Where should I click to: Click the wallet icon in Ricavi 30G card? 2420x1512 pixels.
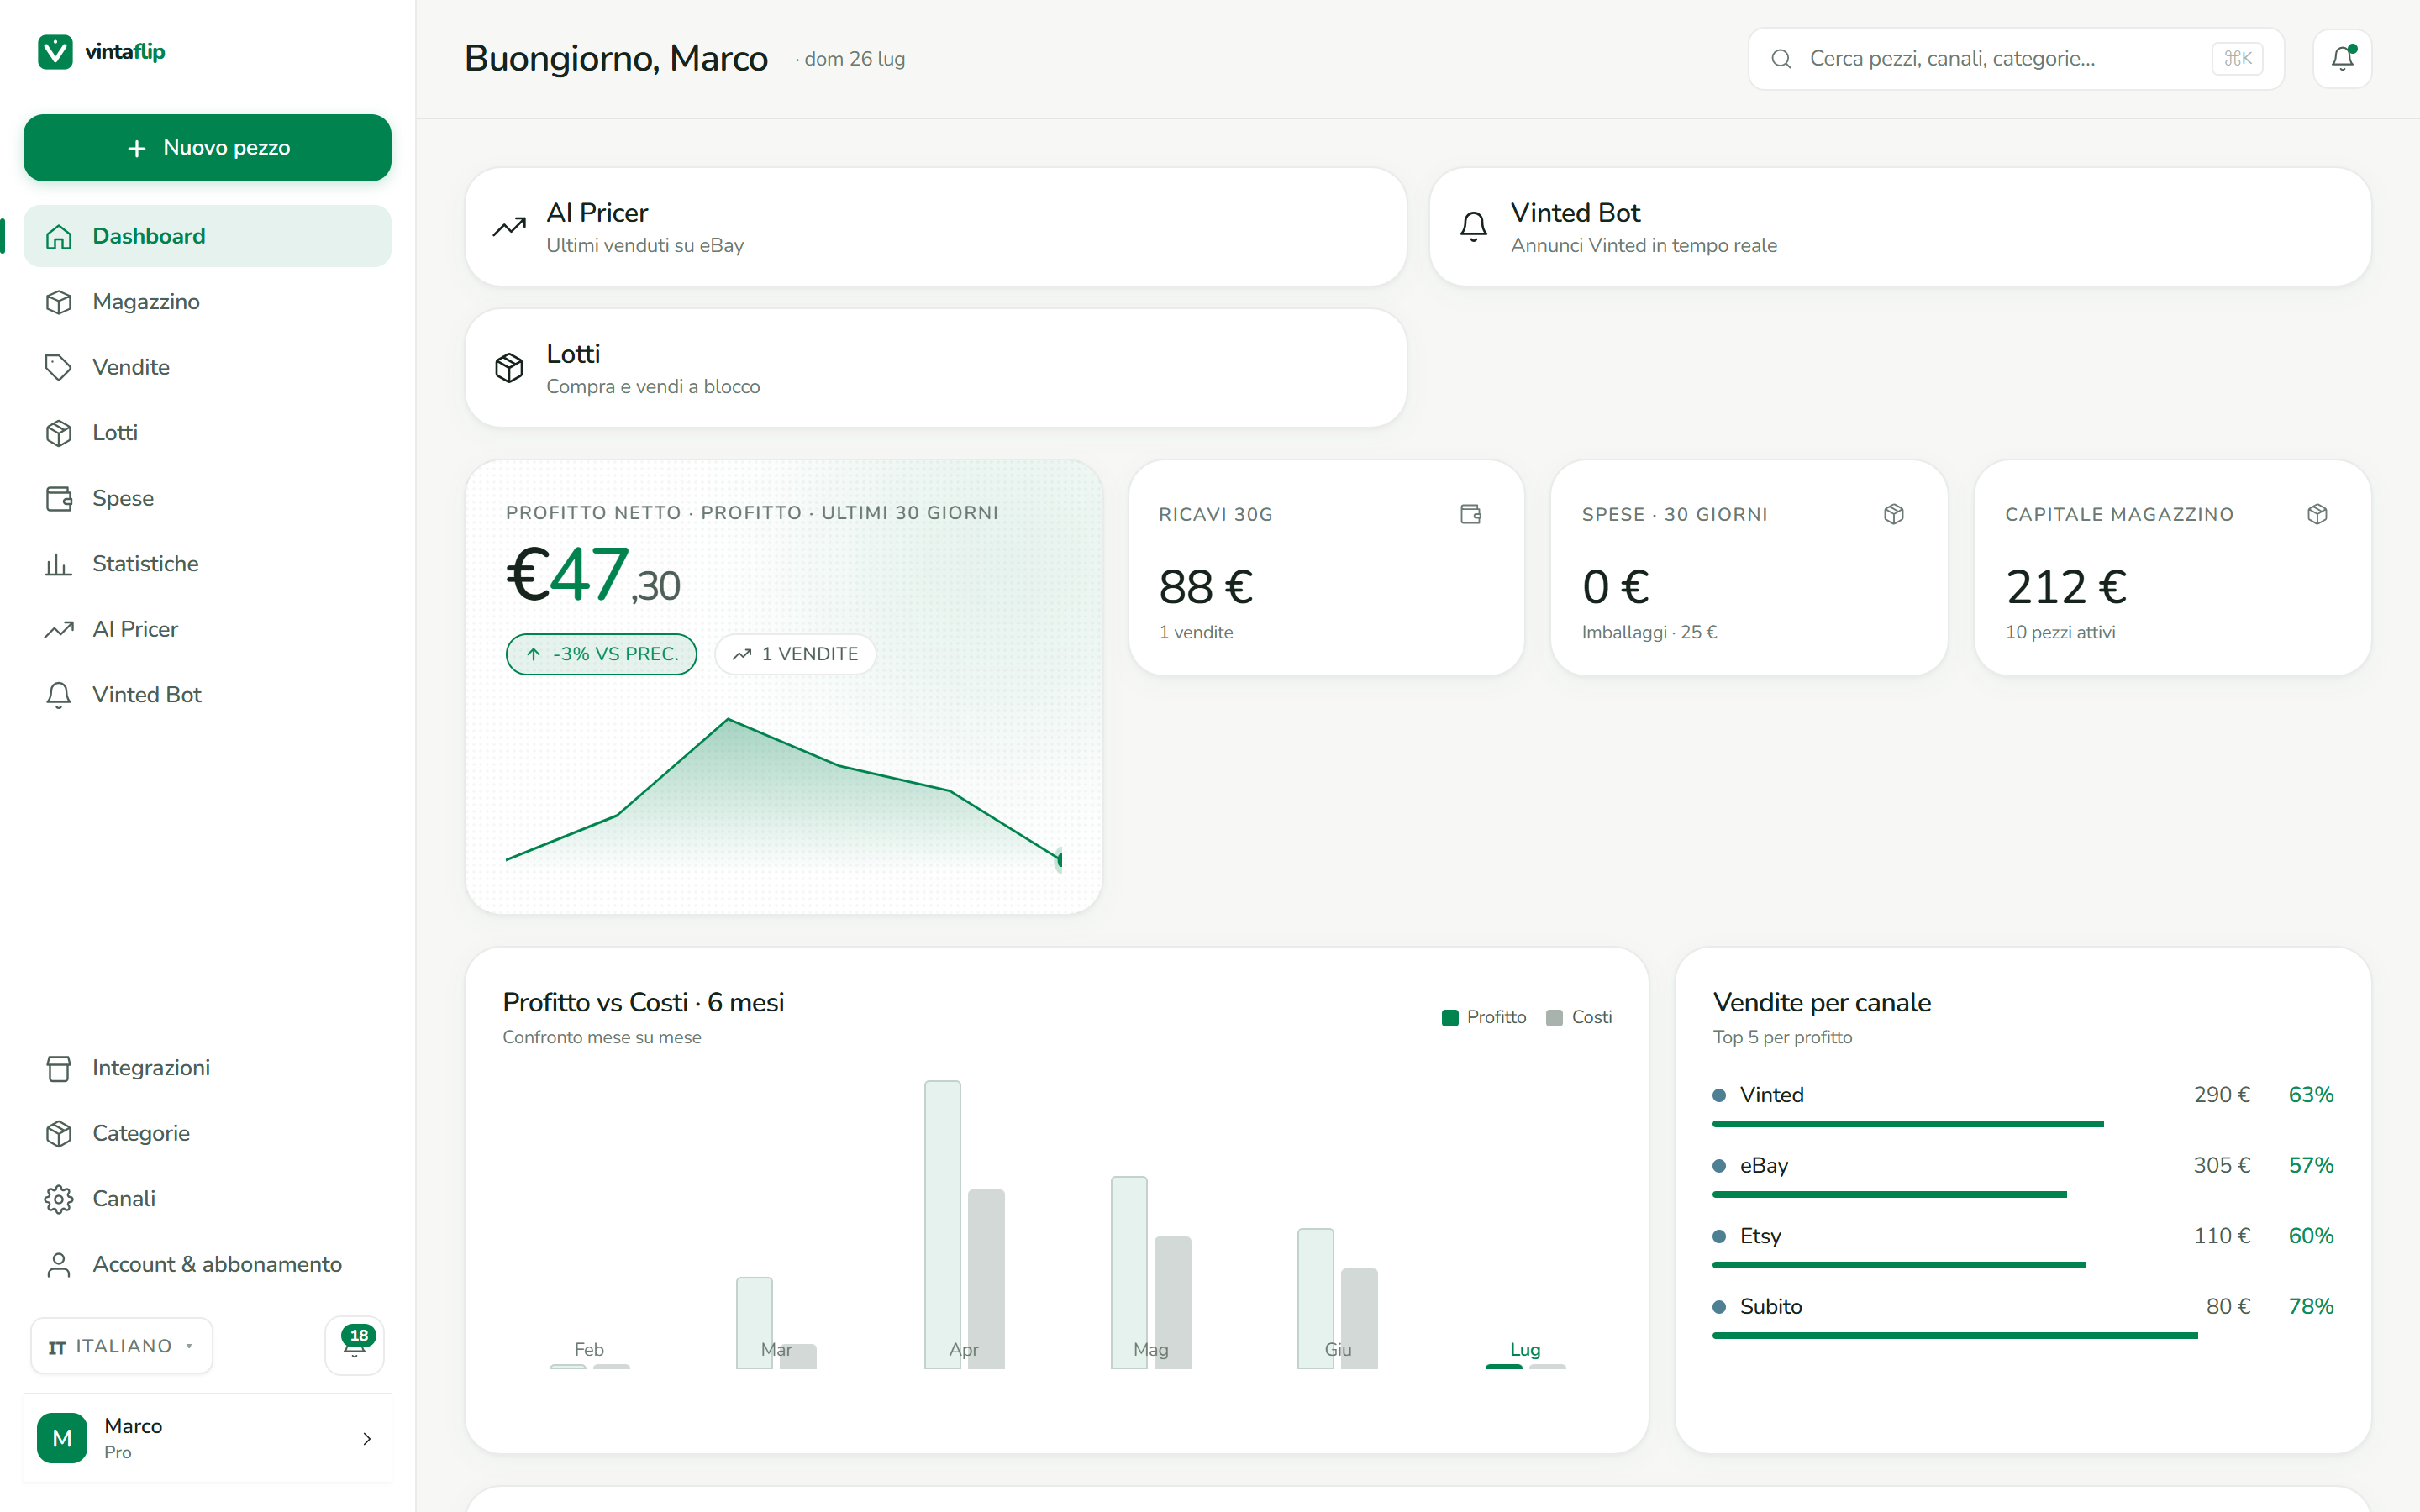(1470, 514)
